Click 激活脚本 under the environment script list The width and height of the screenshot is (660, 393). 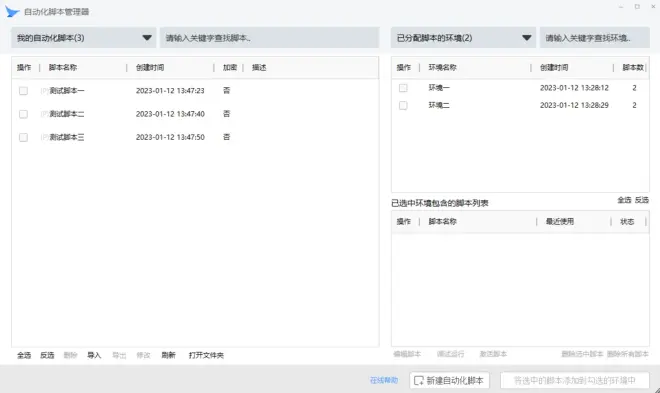[x=493, y=354]
